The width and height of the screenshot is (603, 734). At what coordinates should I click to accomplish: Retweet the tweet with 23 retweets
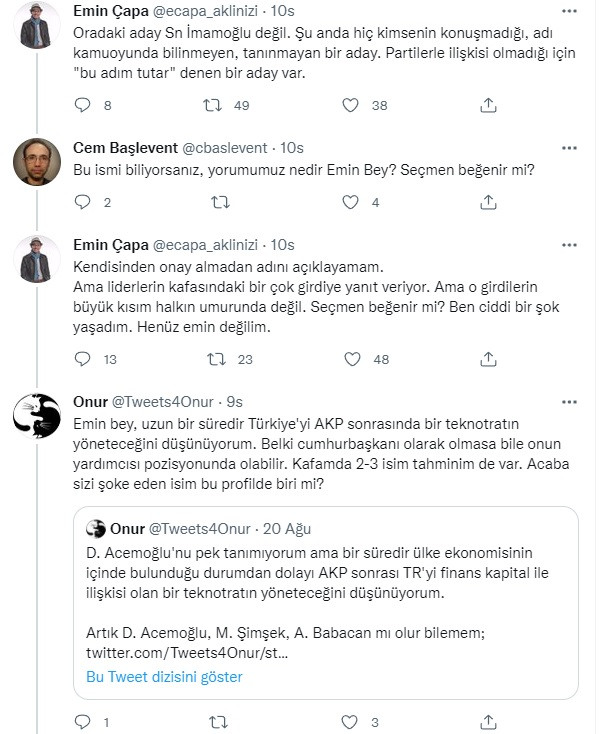click(216, 359)
